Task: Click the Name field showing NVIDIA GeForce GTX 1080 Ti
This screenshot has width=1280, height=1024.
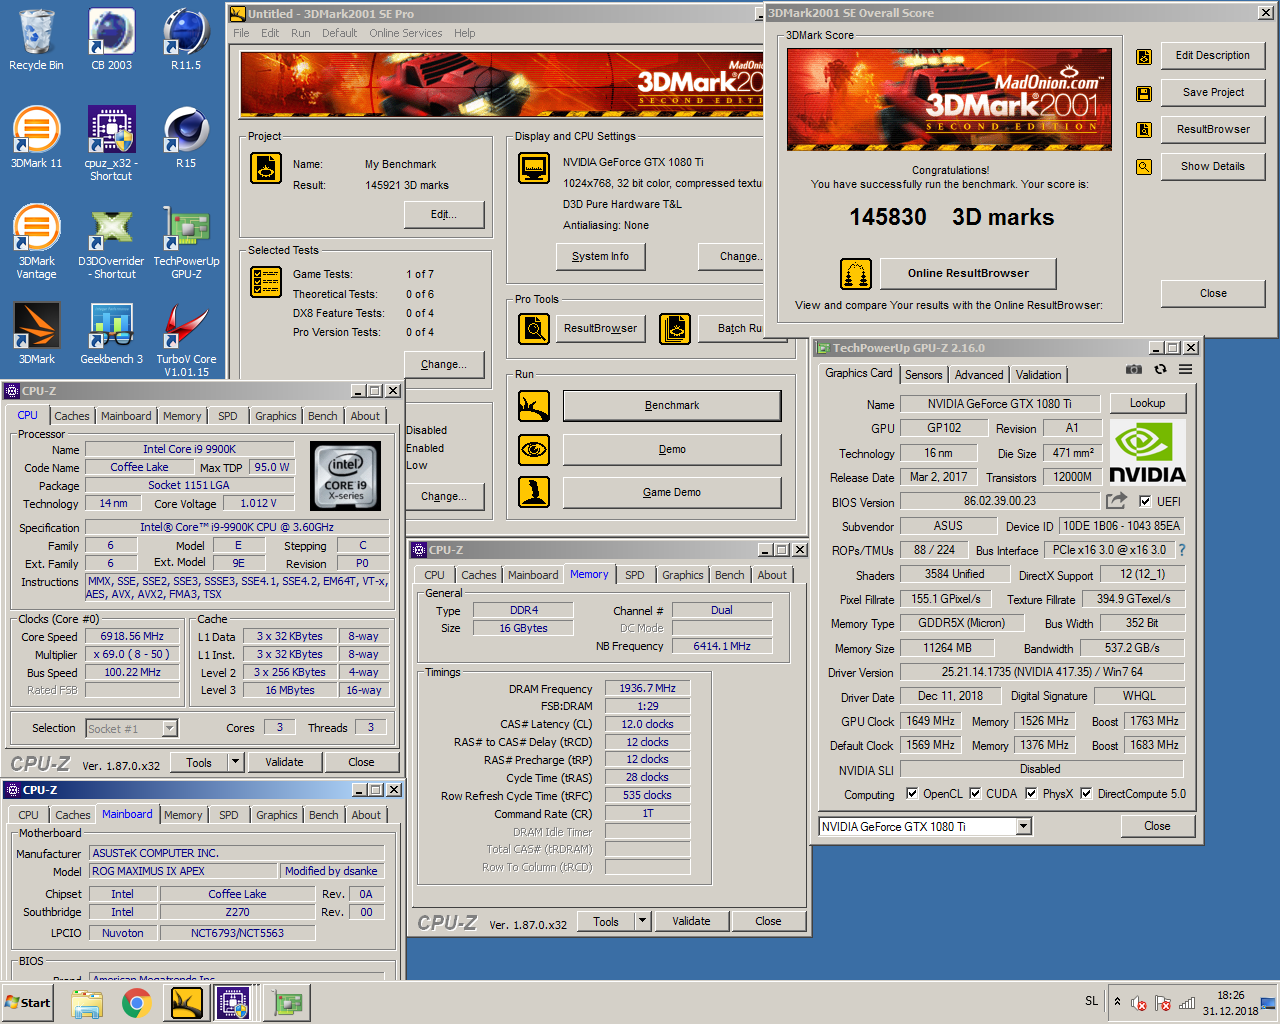Action: pos(999,404)
